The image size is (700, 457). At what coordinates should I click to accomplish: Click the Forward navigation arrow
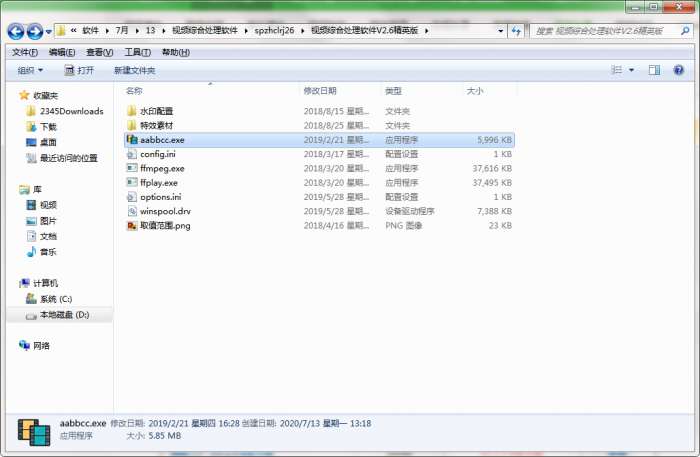[x=35, y=31]
